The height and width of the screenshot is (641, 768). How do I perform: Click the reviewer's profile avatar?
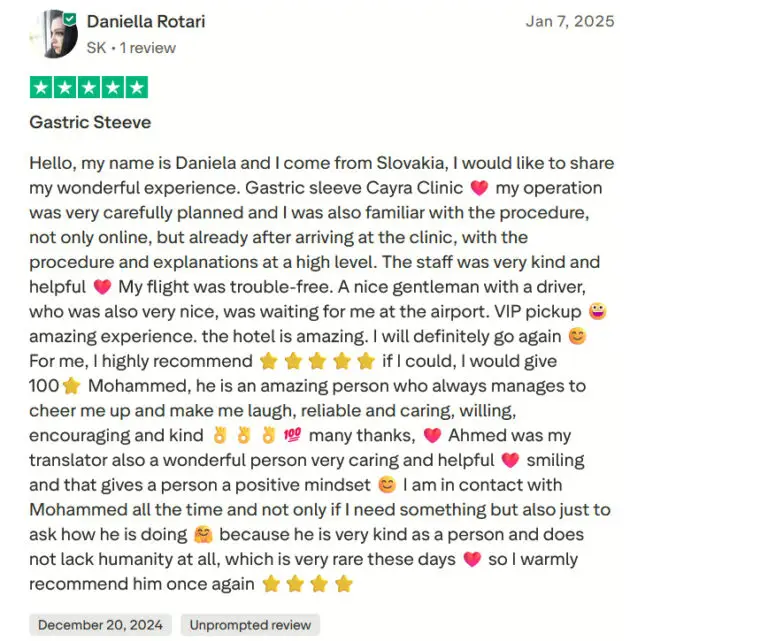tap(52, 34)
